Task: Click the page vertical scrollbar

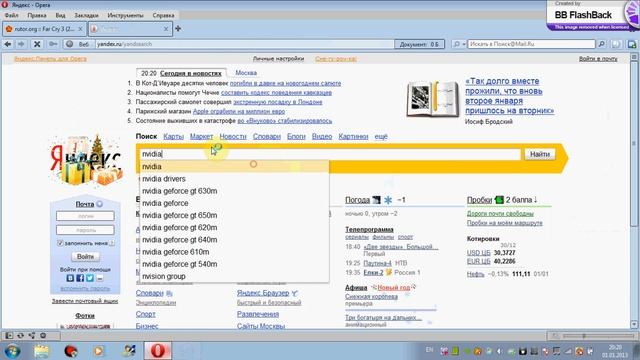Action: pyautogui.click(x=634, y=191)
